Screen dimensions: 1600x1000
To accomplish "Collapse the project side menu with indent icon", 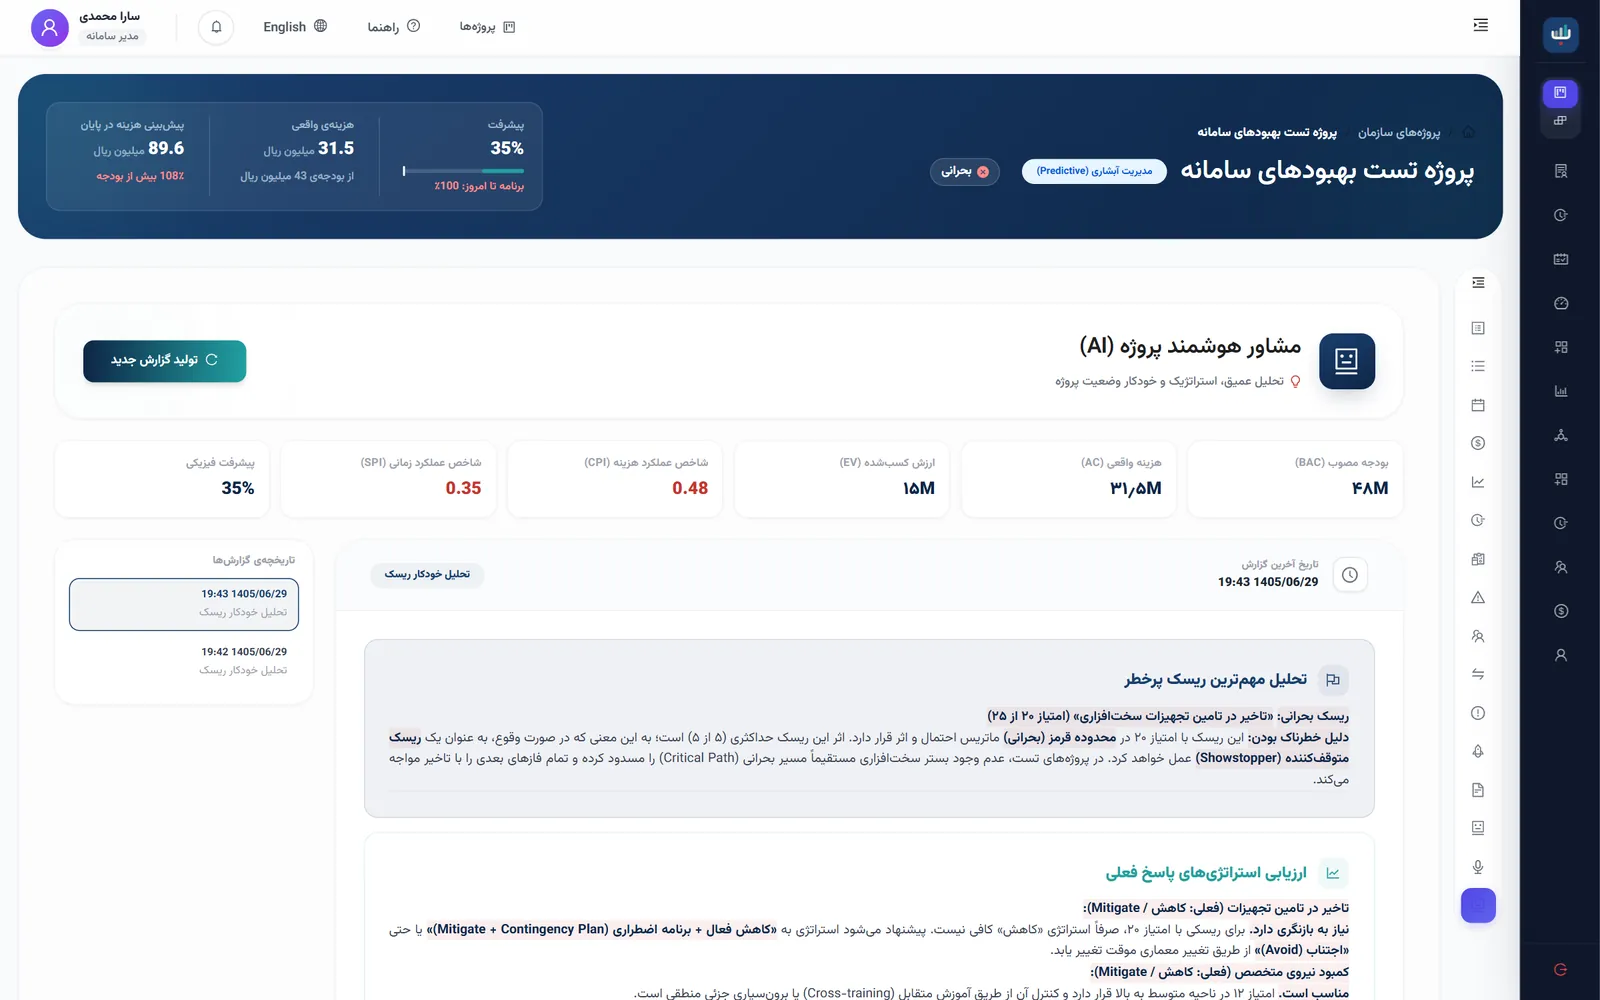I will pos(1478,283).
